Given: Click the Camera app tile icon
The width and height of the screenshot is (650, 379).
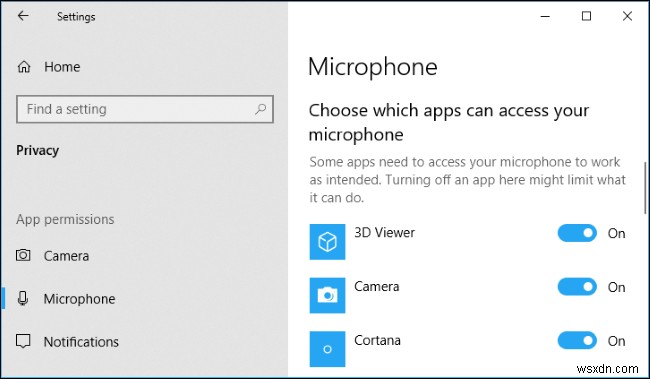Looking at the screenshot, I should click(x=327, y=295).
